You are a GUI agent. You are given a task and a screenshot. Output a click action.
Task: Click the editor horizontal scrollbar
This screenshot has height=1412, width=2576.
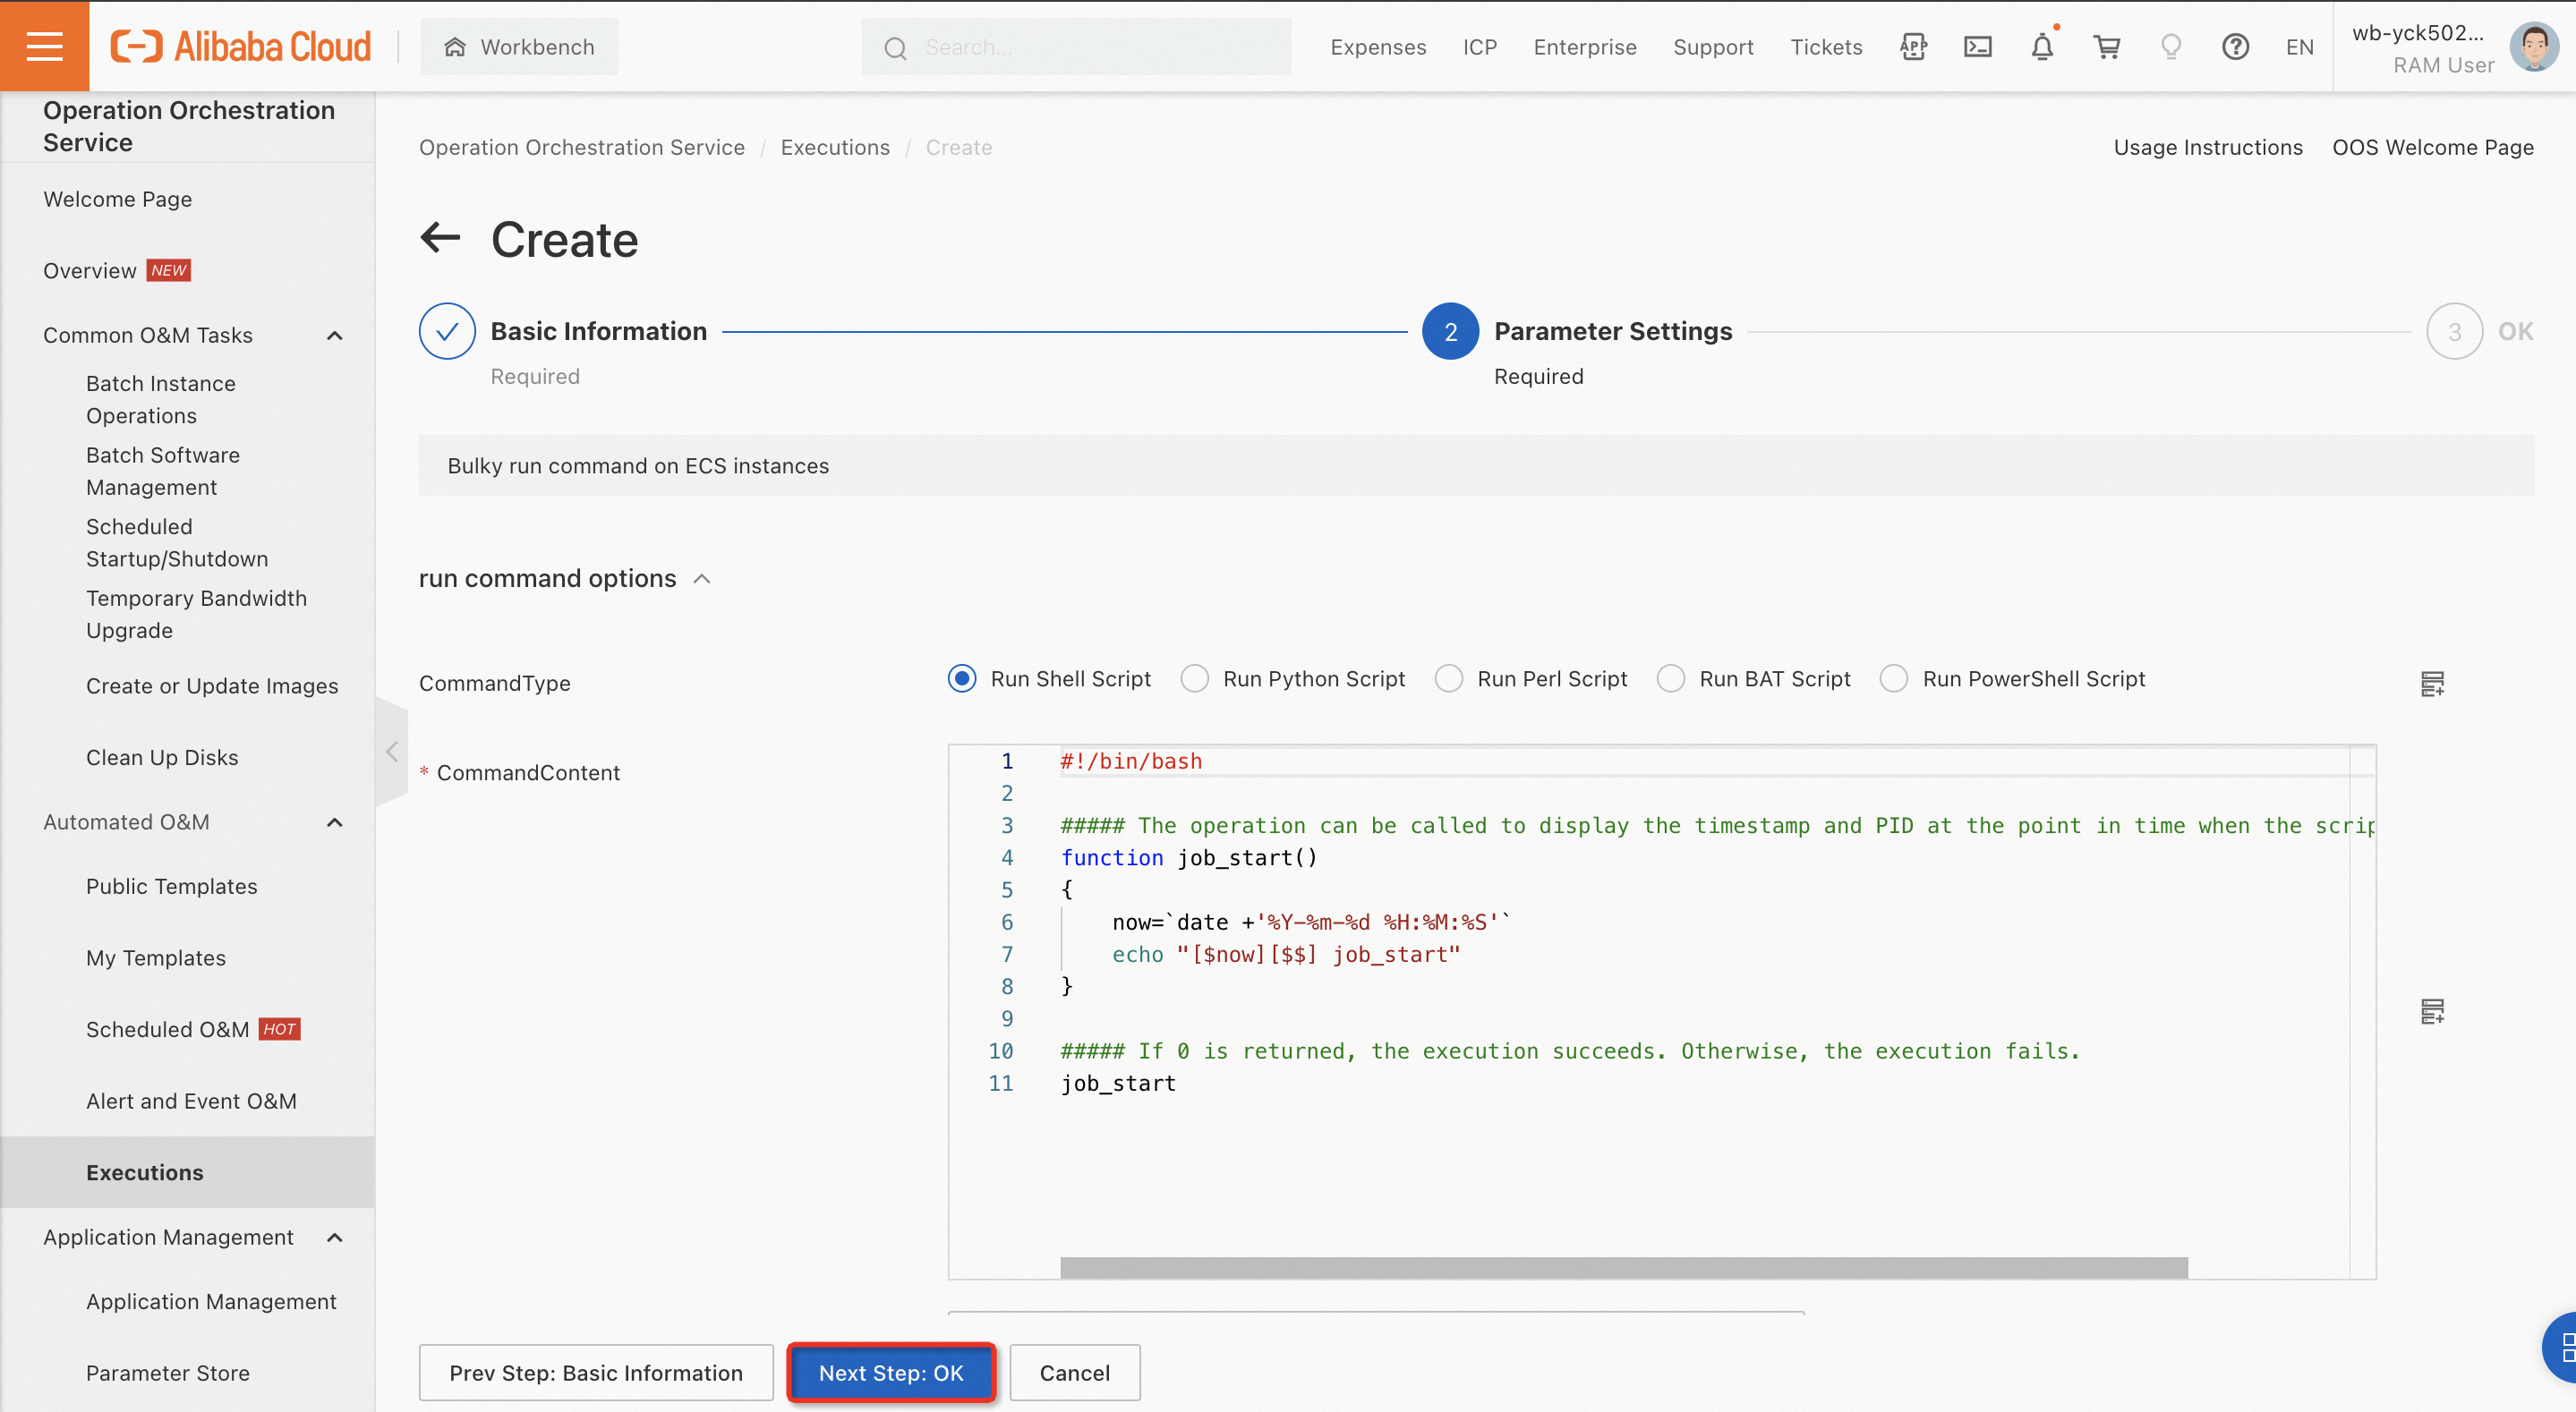(x=1622, y=1267)
